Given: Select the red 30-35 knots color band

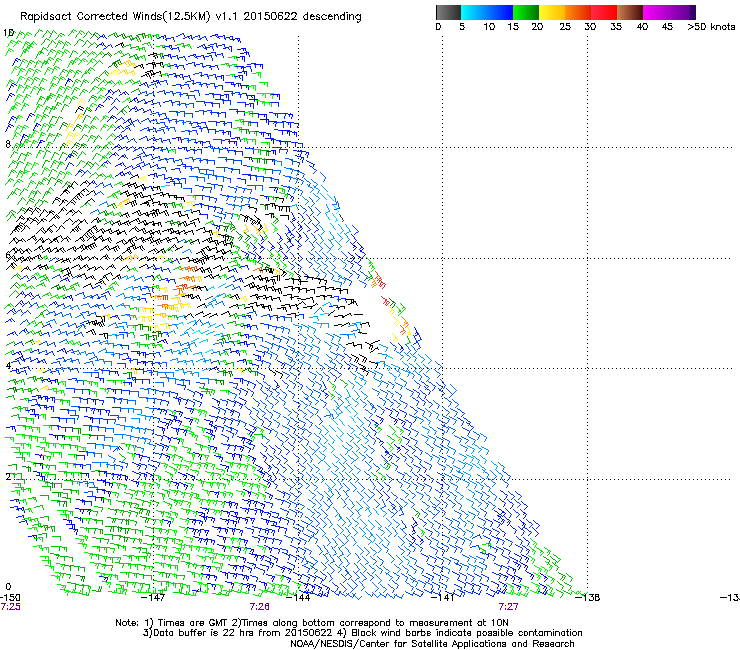Looking at the screenshot, I should 604,12.
